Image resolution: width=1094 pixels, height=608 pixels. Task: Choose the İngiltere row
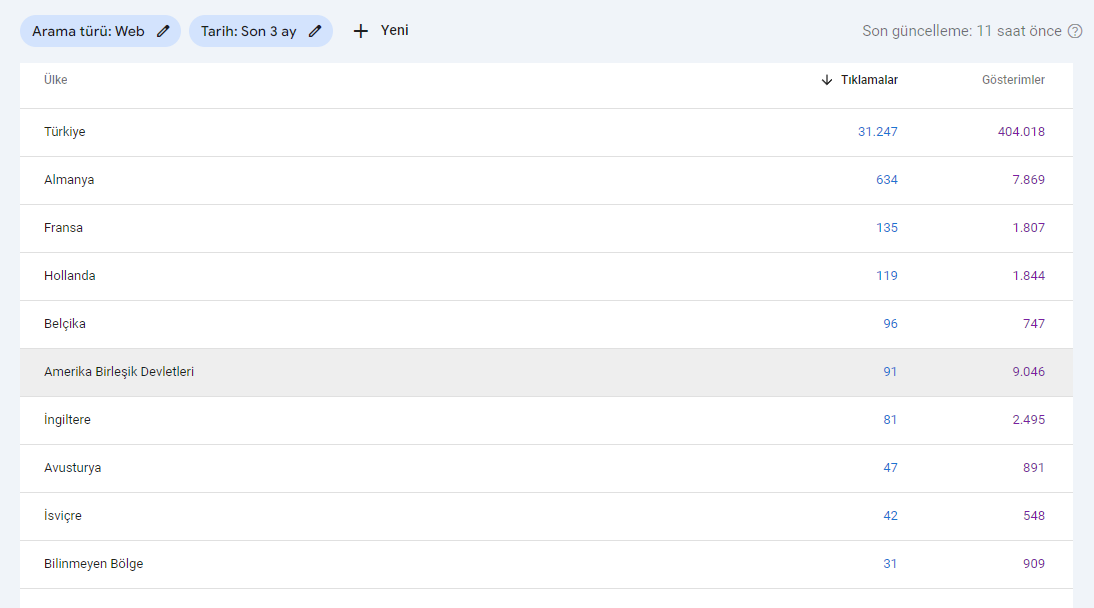(546, 420)
